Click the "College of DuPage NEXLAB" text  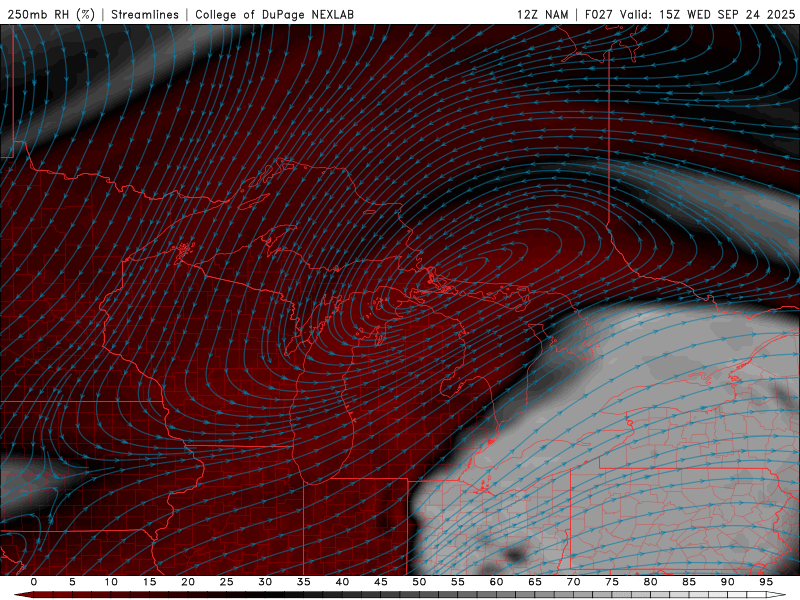click(x=274, y=14)
